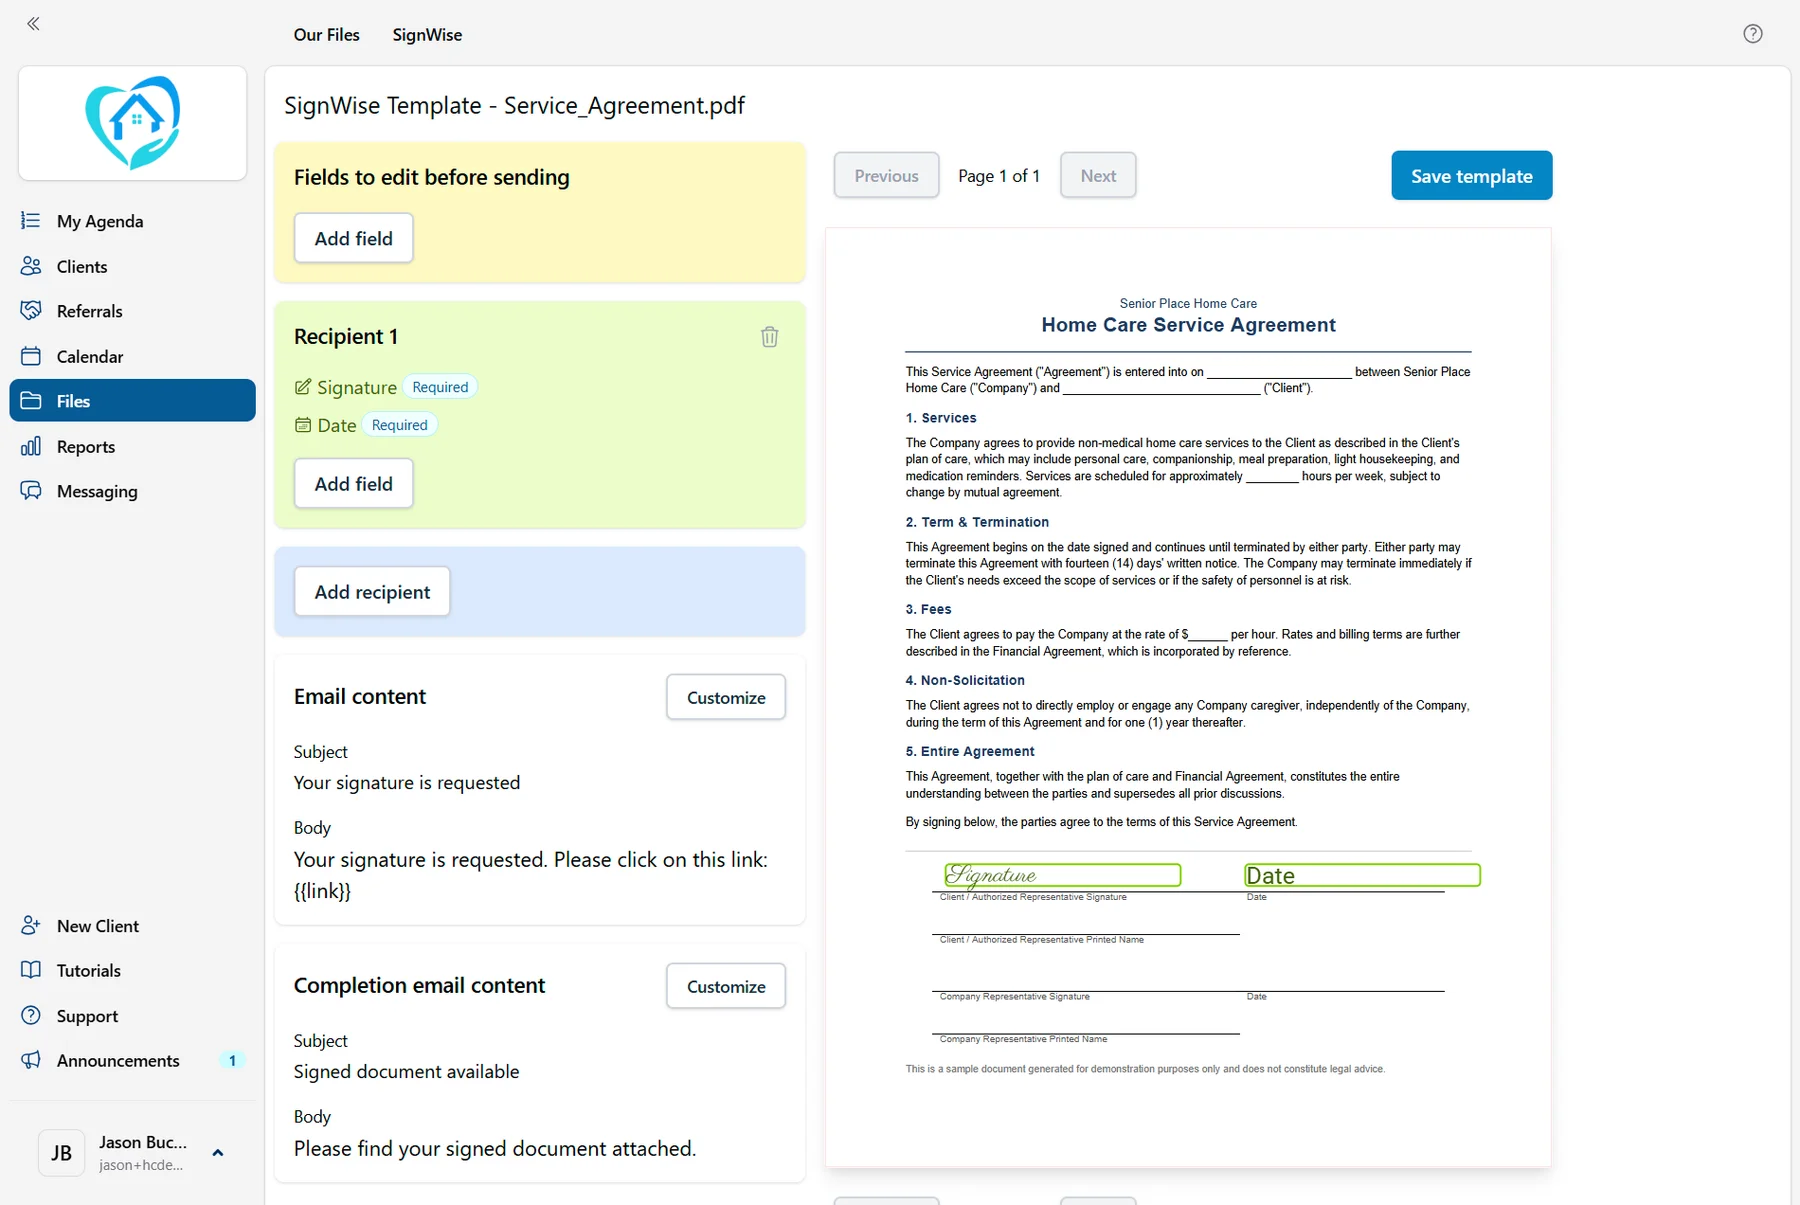Select the Signature field on the document

click(x=1062, y=875)
